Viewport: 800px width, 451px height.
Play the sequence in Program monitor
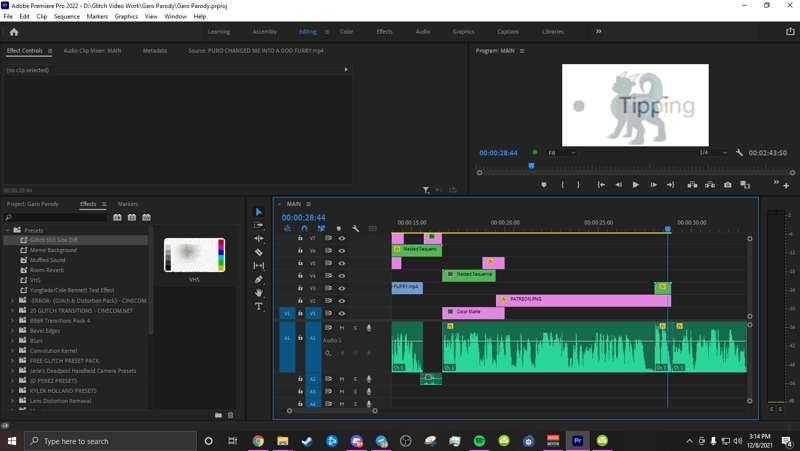click(x=636, y=185)
